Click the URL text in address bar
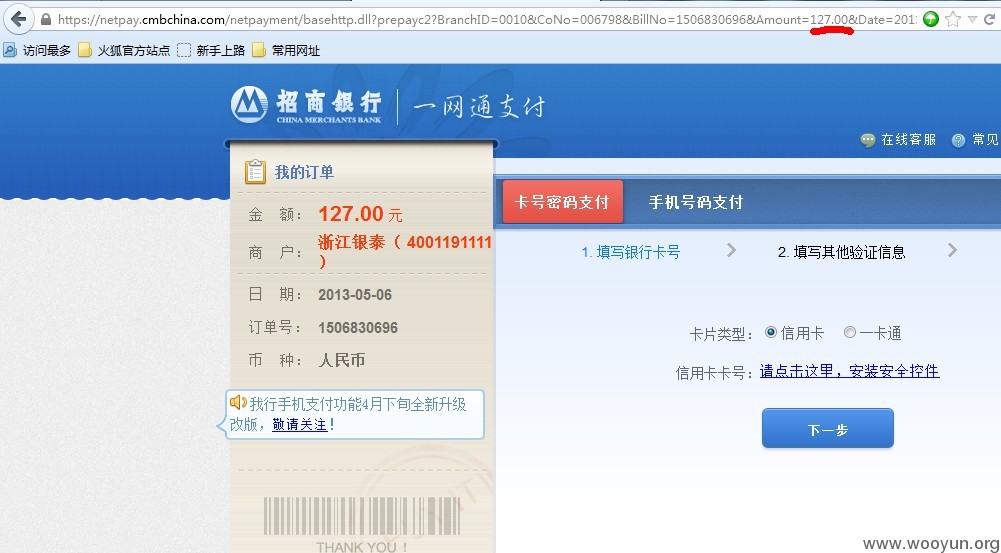This screenshot has height=553, width=1001. click(486, 20)
